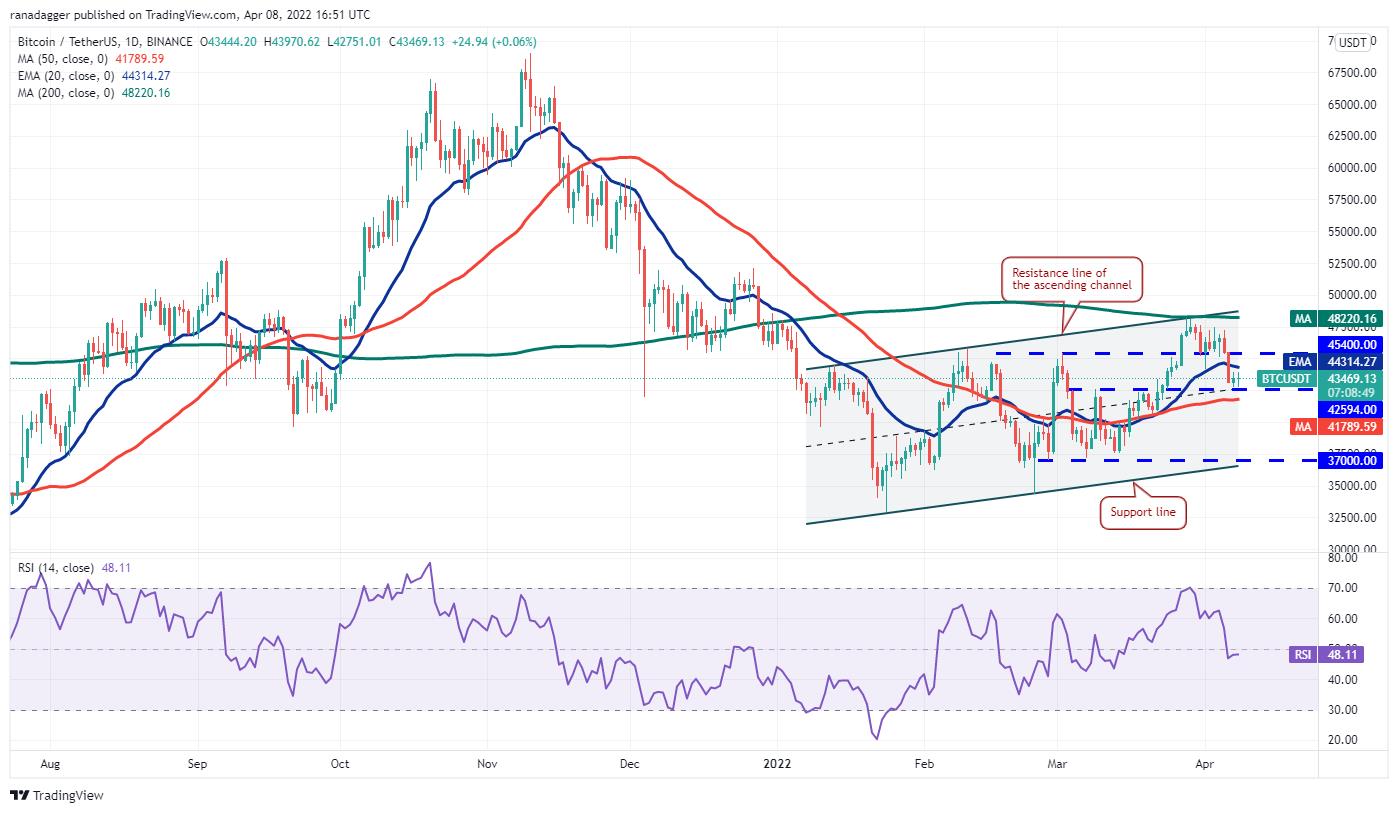Click the 'Dec' label on time axis
Image resolution: width=1398 pixels, height=813 pixels.
pyautogui.click(x=631, y=763)
